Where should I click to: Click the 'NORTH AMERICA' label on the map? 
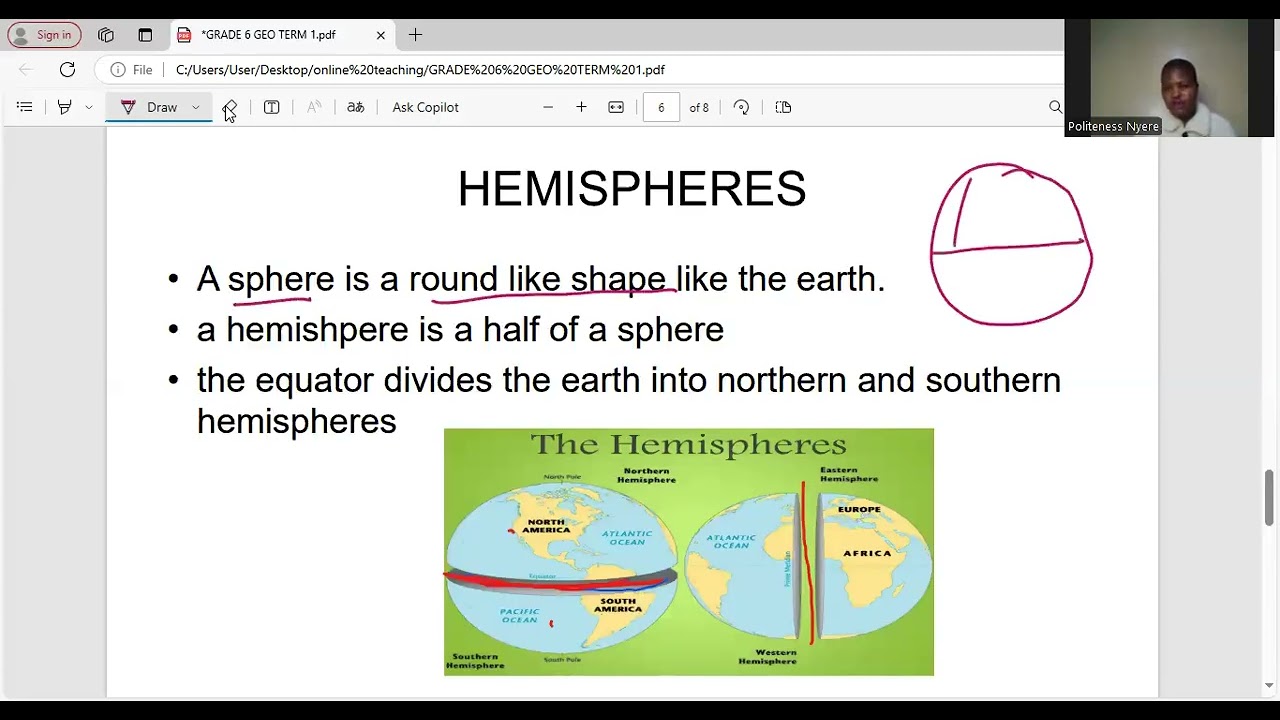[546, 526]
